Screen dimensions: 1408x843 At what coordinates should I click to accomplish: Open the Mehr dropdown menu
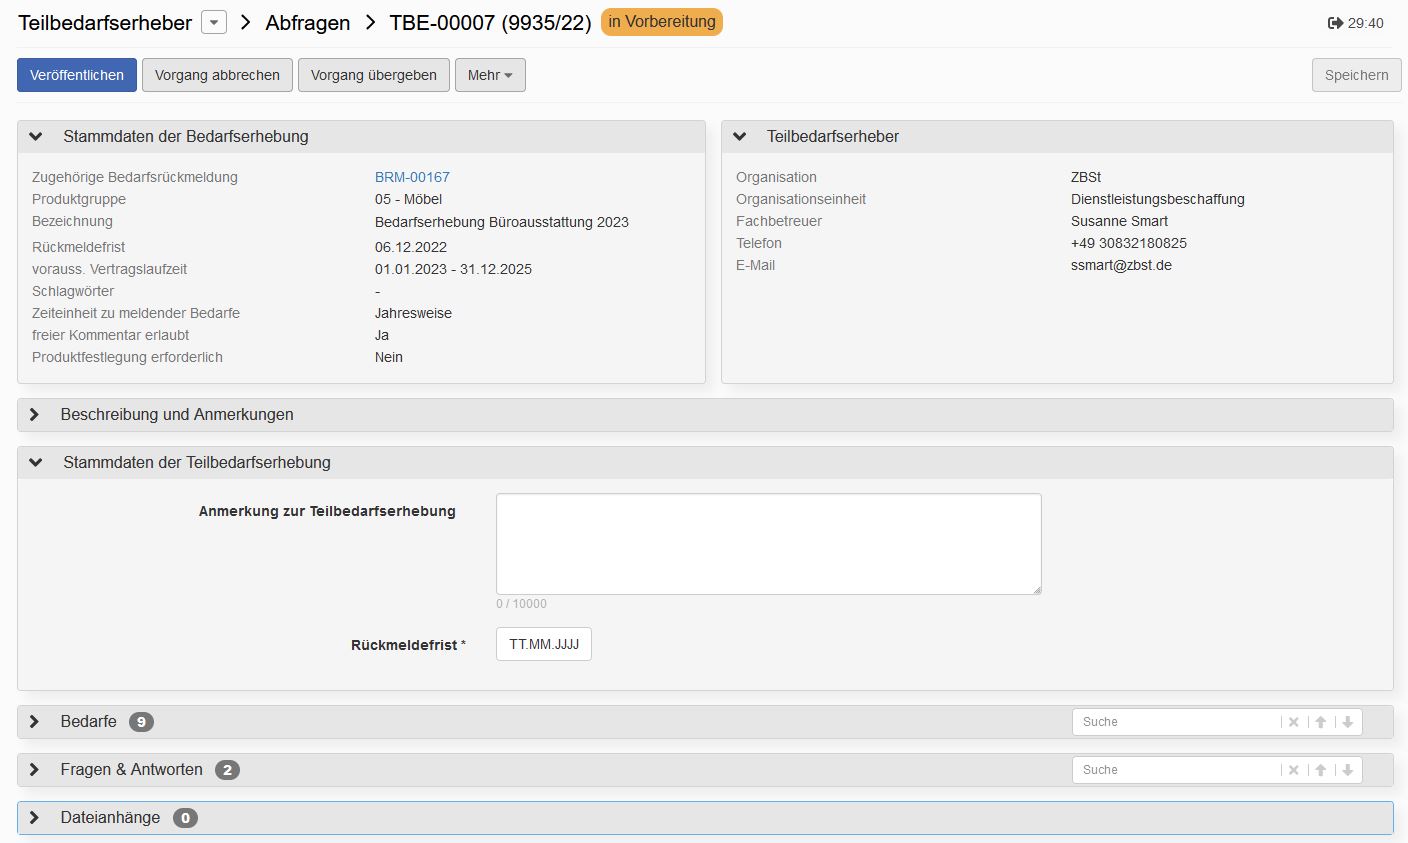490,74
